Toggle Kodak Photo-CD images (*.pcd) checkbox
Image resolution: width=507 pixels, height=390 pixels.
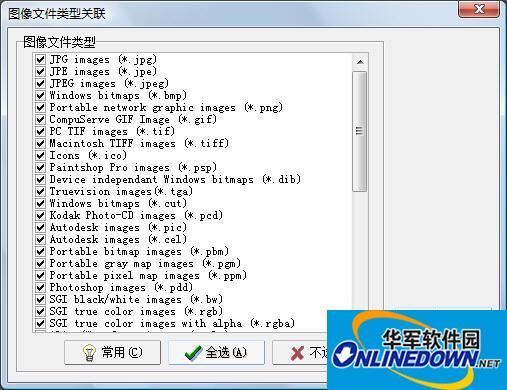pos(40,215)
